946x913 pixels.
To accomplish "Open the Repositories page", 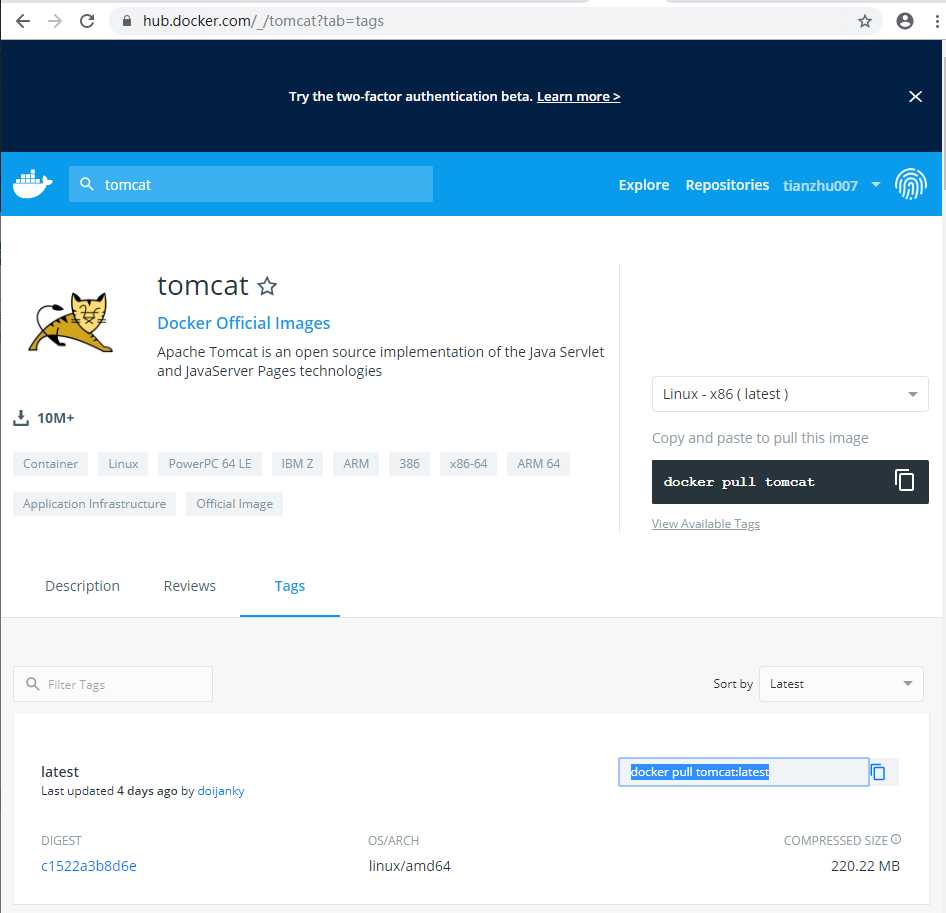I will pos(726,185).
